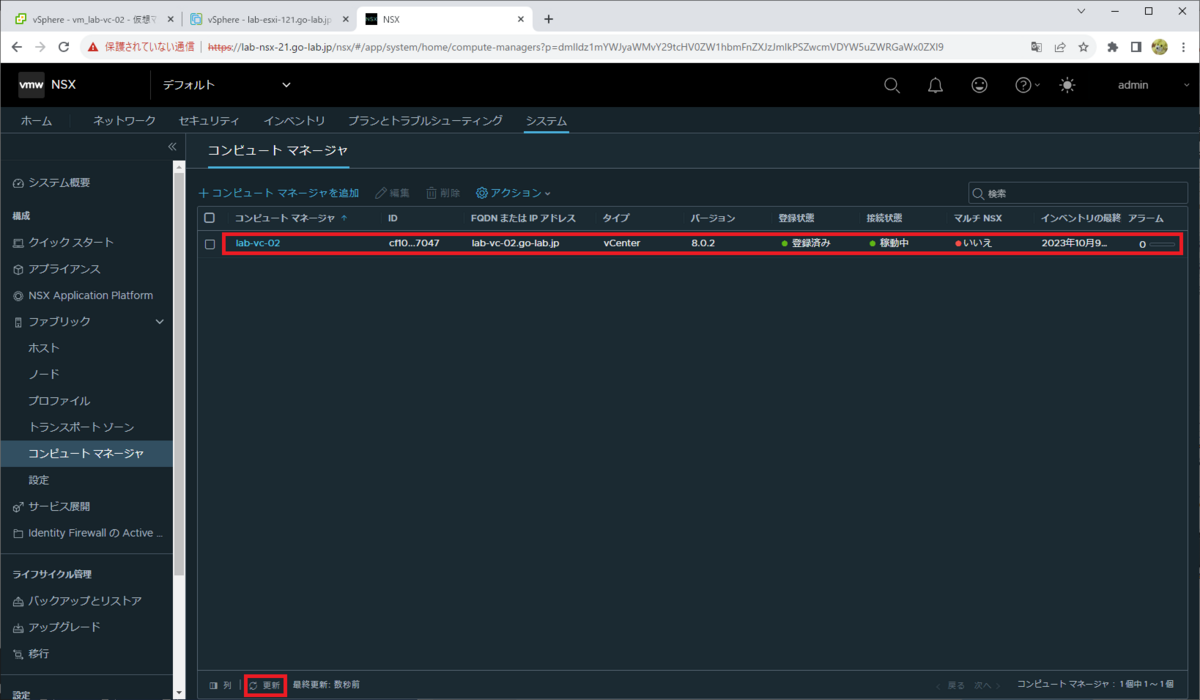Open the notifications bell icon
1200x700 pixels.
coord(936,85)
